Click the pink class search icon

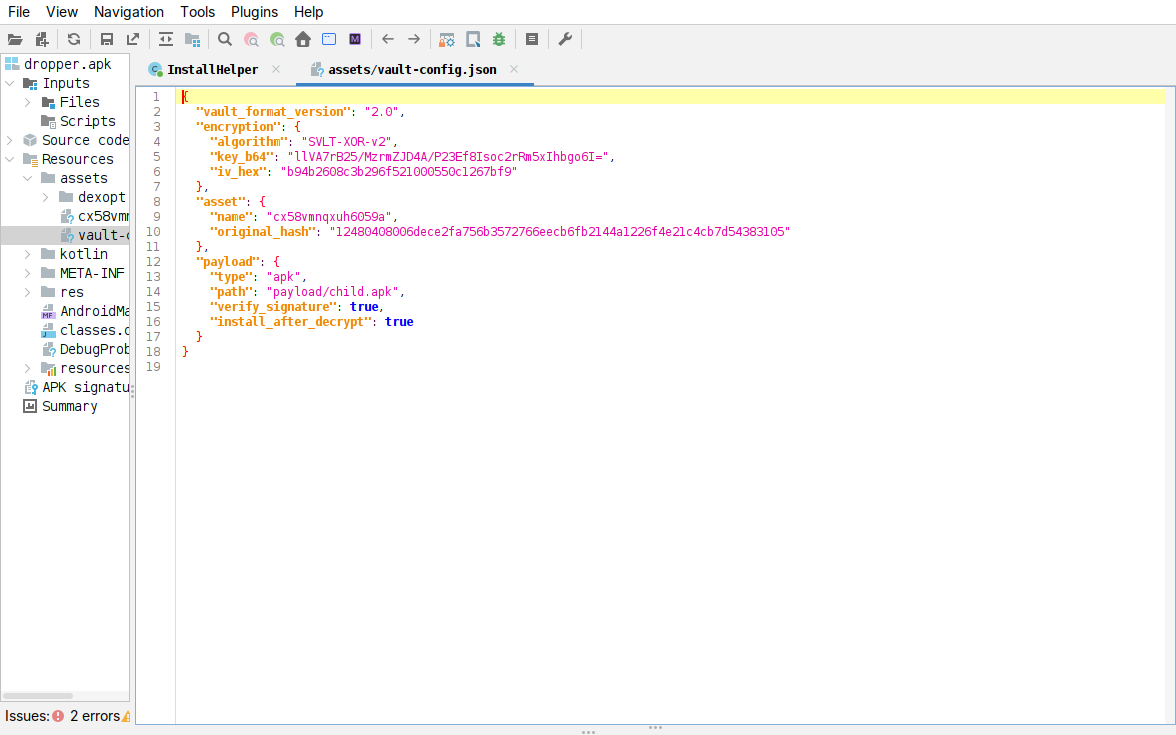pos(251,39)
